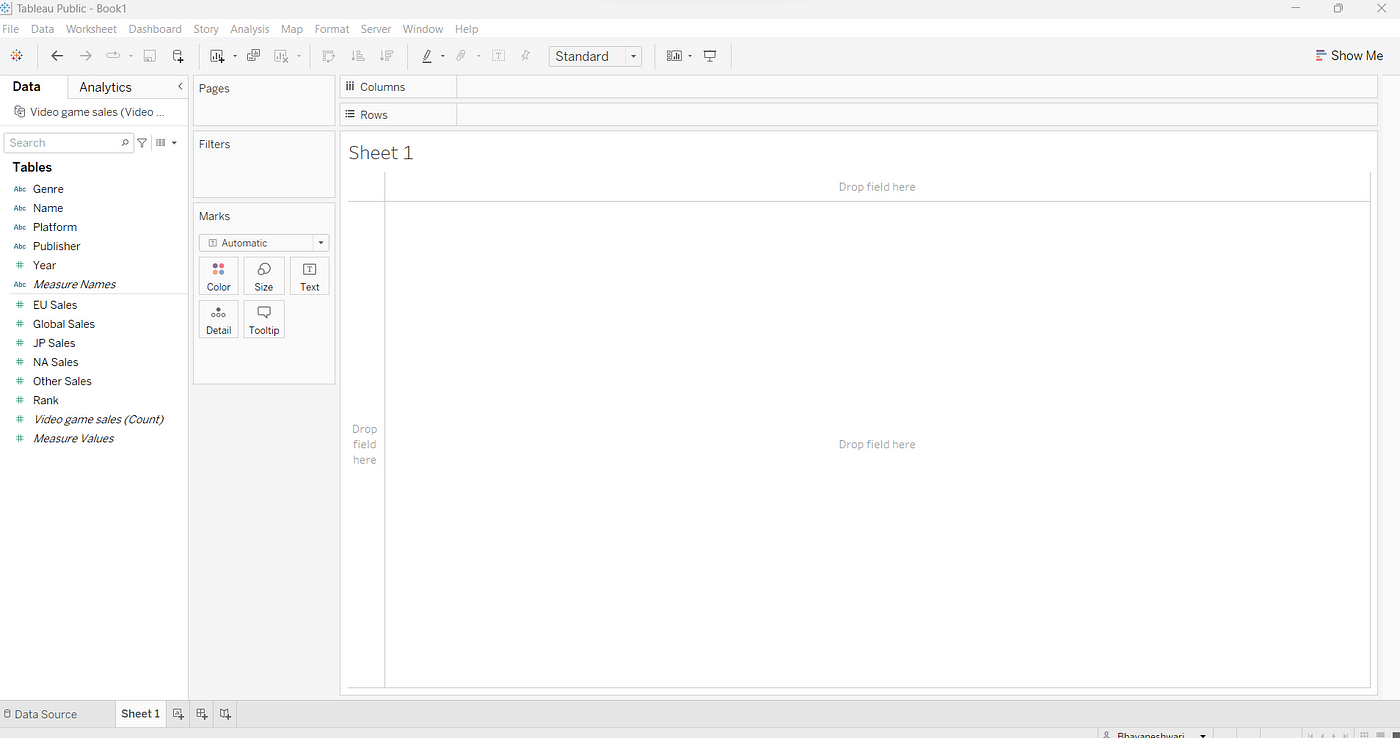This screenshot has width=1400, height=738.
Task: Click the Sort Ascending icon
Action: pyautogui.click(x=358, y=56)
